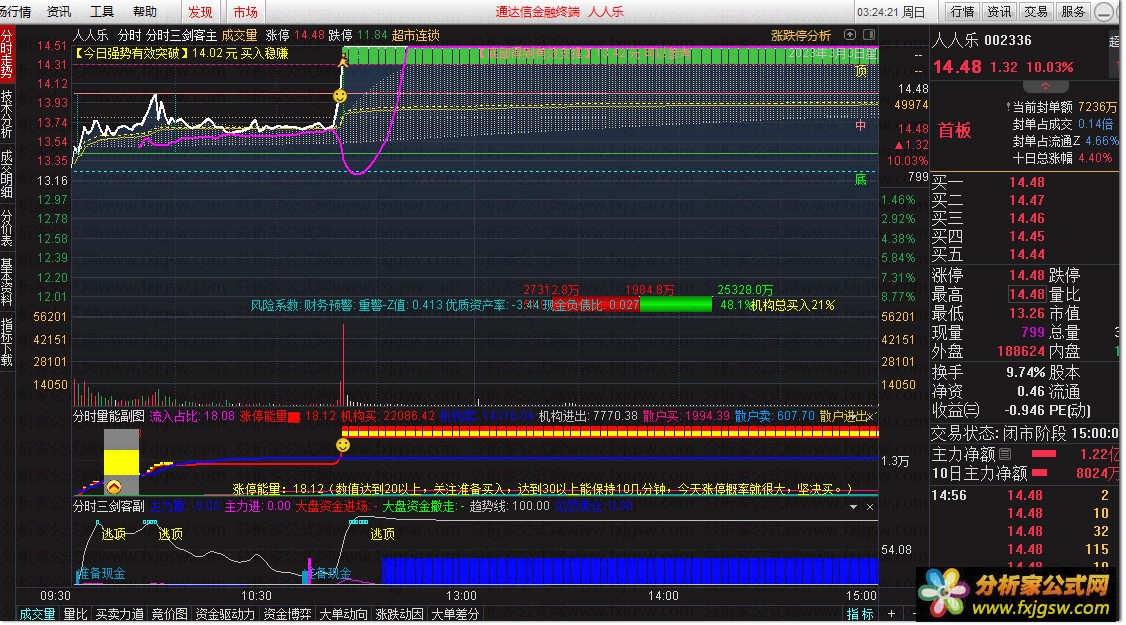Image resolution: width=1126 pixels, height=625 pixels.
Task: Click the red 主力净额 bar indicator
Action: coord(1043,454)
